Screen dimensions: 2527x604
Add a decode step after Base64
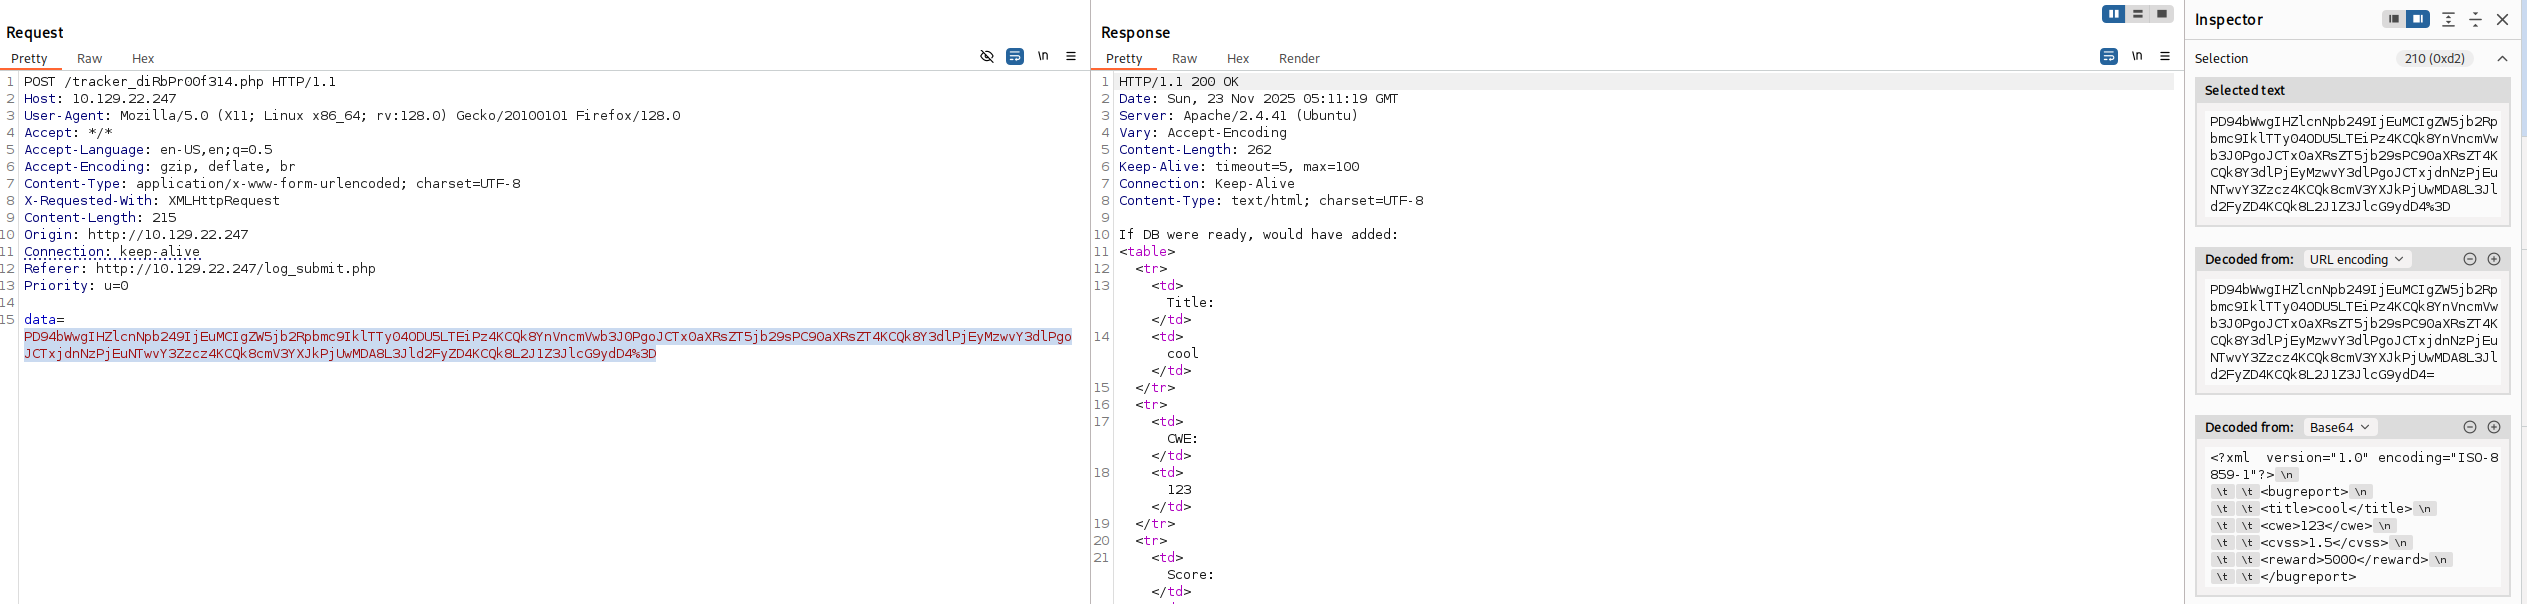point(2494,427)
